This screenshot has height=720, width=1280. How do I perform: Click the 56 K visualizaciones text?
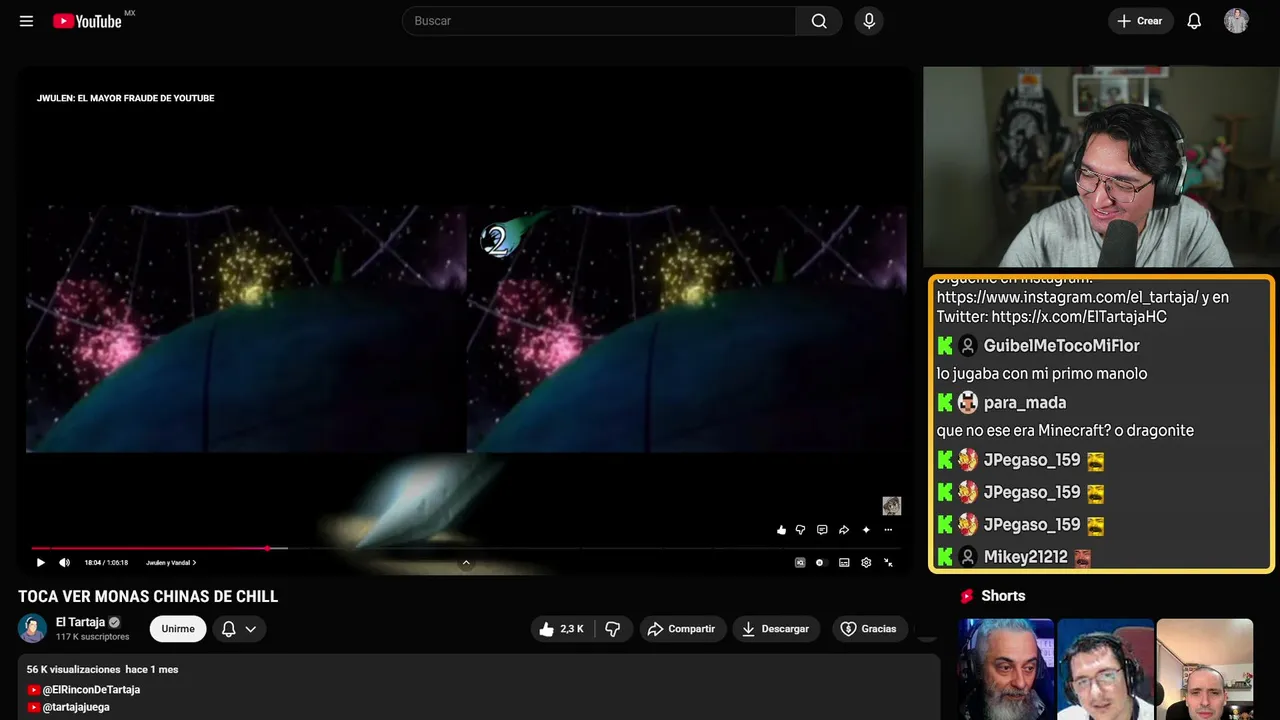pos(73,669)
